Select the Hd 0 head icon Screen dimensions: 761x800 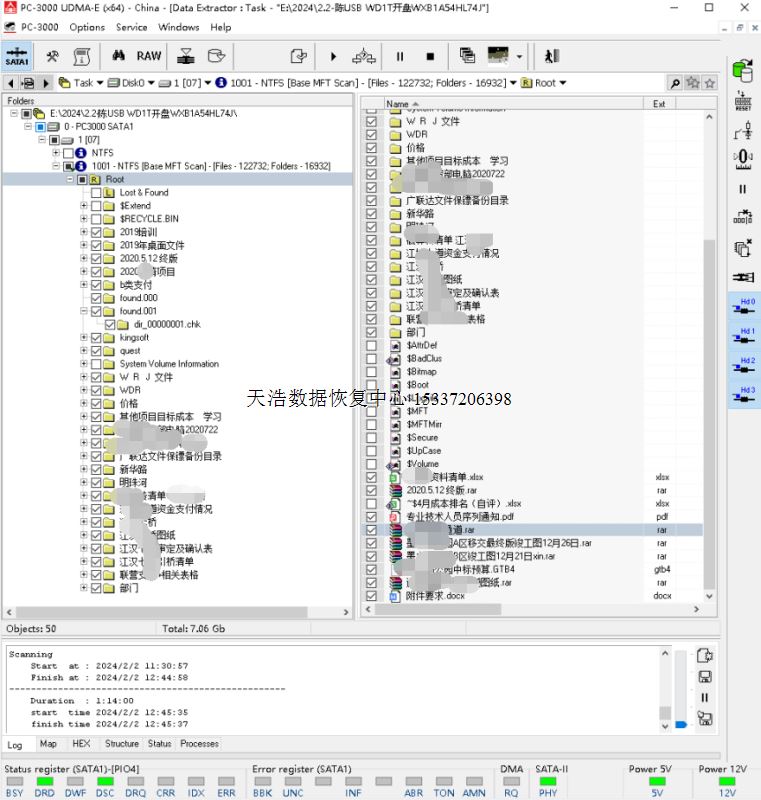tap(743, 308)
